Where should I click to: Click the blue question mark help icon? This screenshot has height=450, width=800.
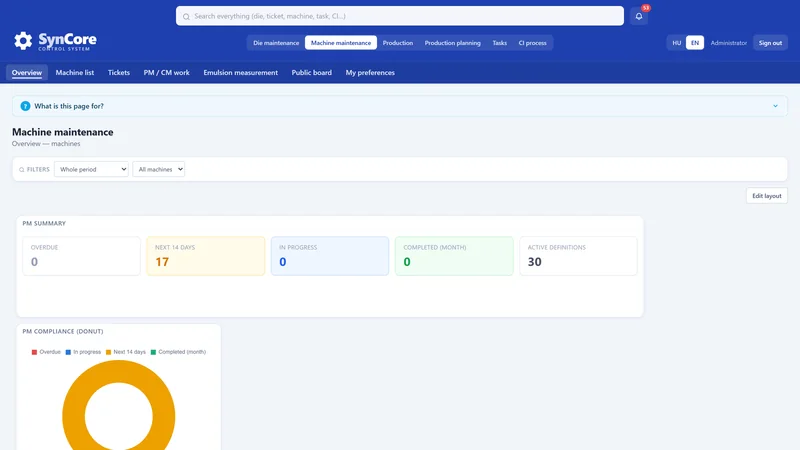click(25, 106)
